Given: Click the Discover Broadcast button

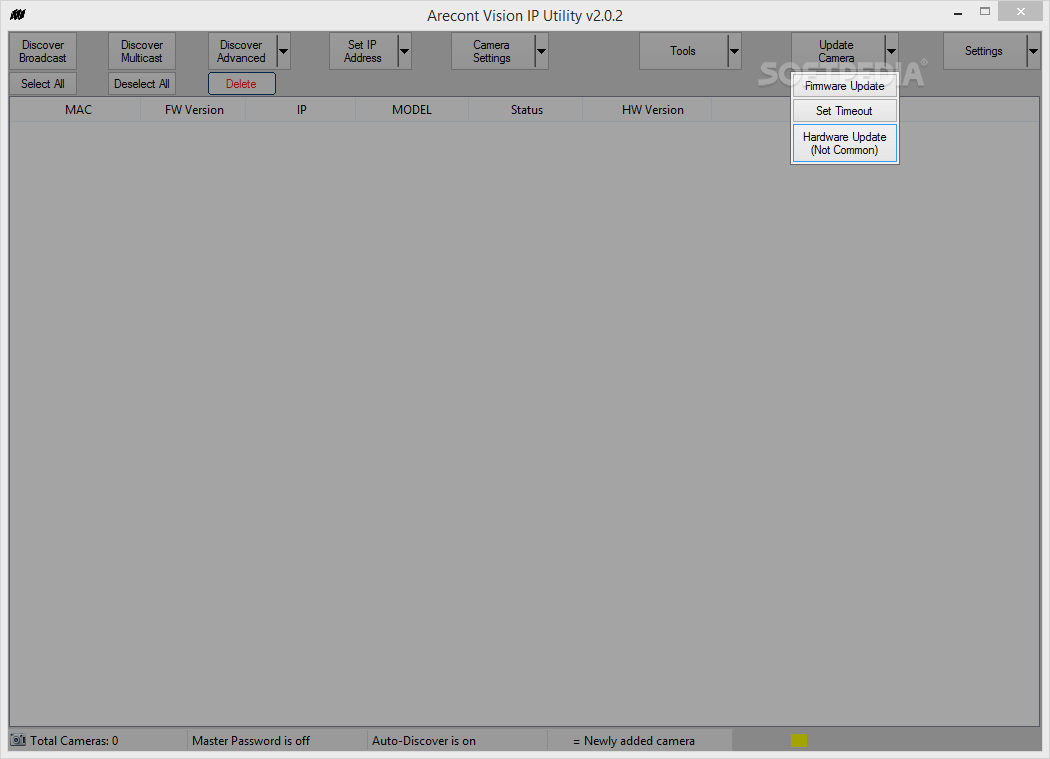Looking at the screenshot, I should coord(43,51).
